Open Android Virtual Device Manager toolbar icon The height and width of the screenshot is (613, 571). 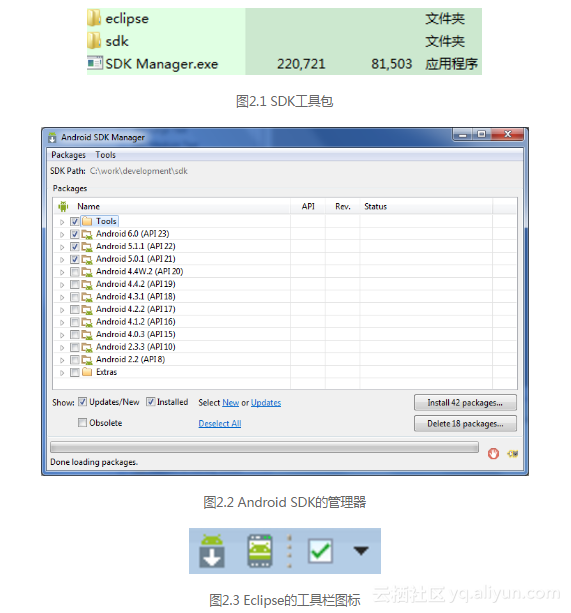(x=260, y=551)
